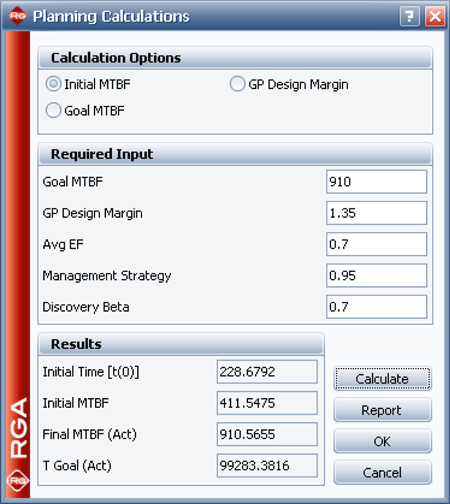This screenshot has height=504, width=450.
Task: Click the Discovery Beta input field
Action: pyautogui.click(x=377, y=307)
